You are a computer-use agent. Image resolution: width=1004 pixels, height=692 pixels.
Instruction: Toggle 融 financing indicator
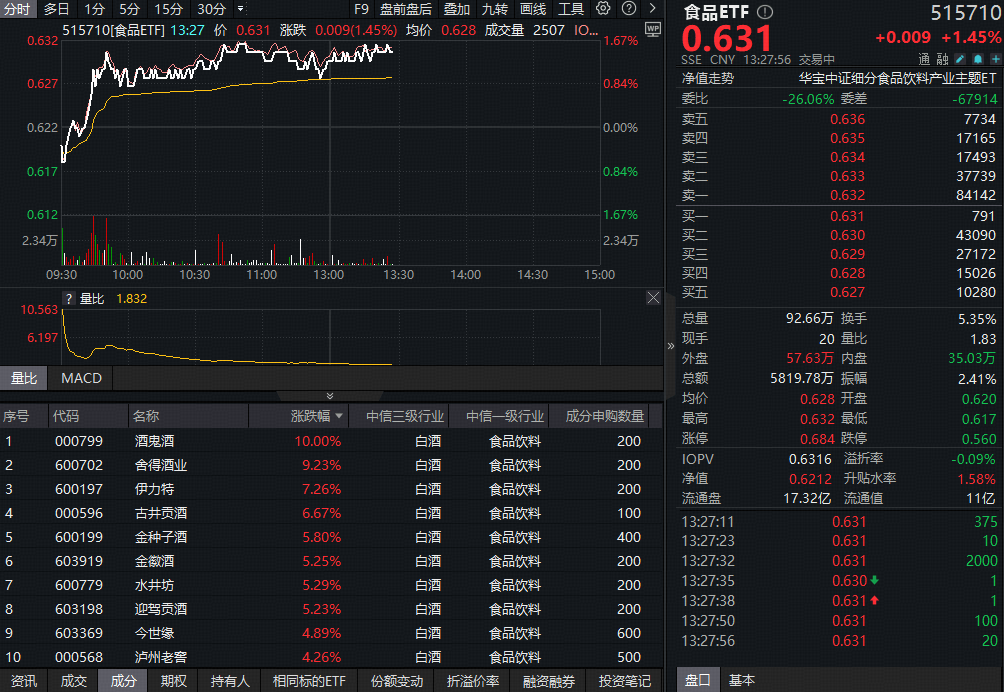[x=943, y=59]
